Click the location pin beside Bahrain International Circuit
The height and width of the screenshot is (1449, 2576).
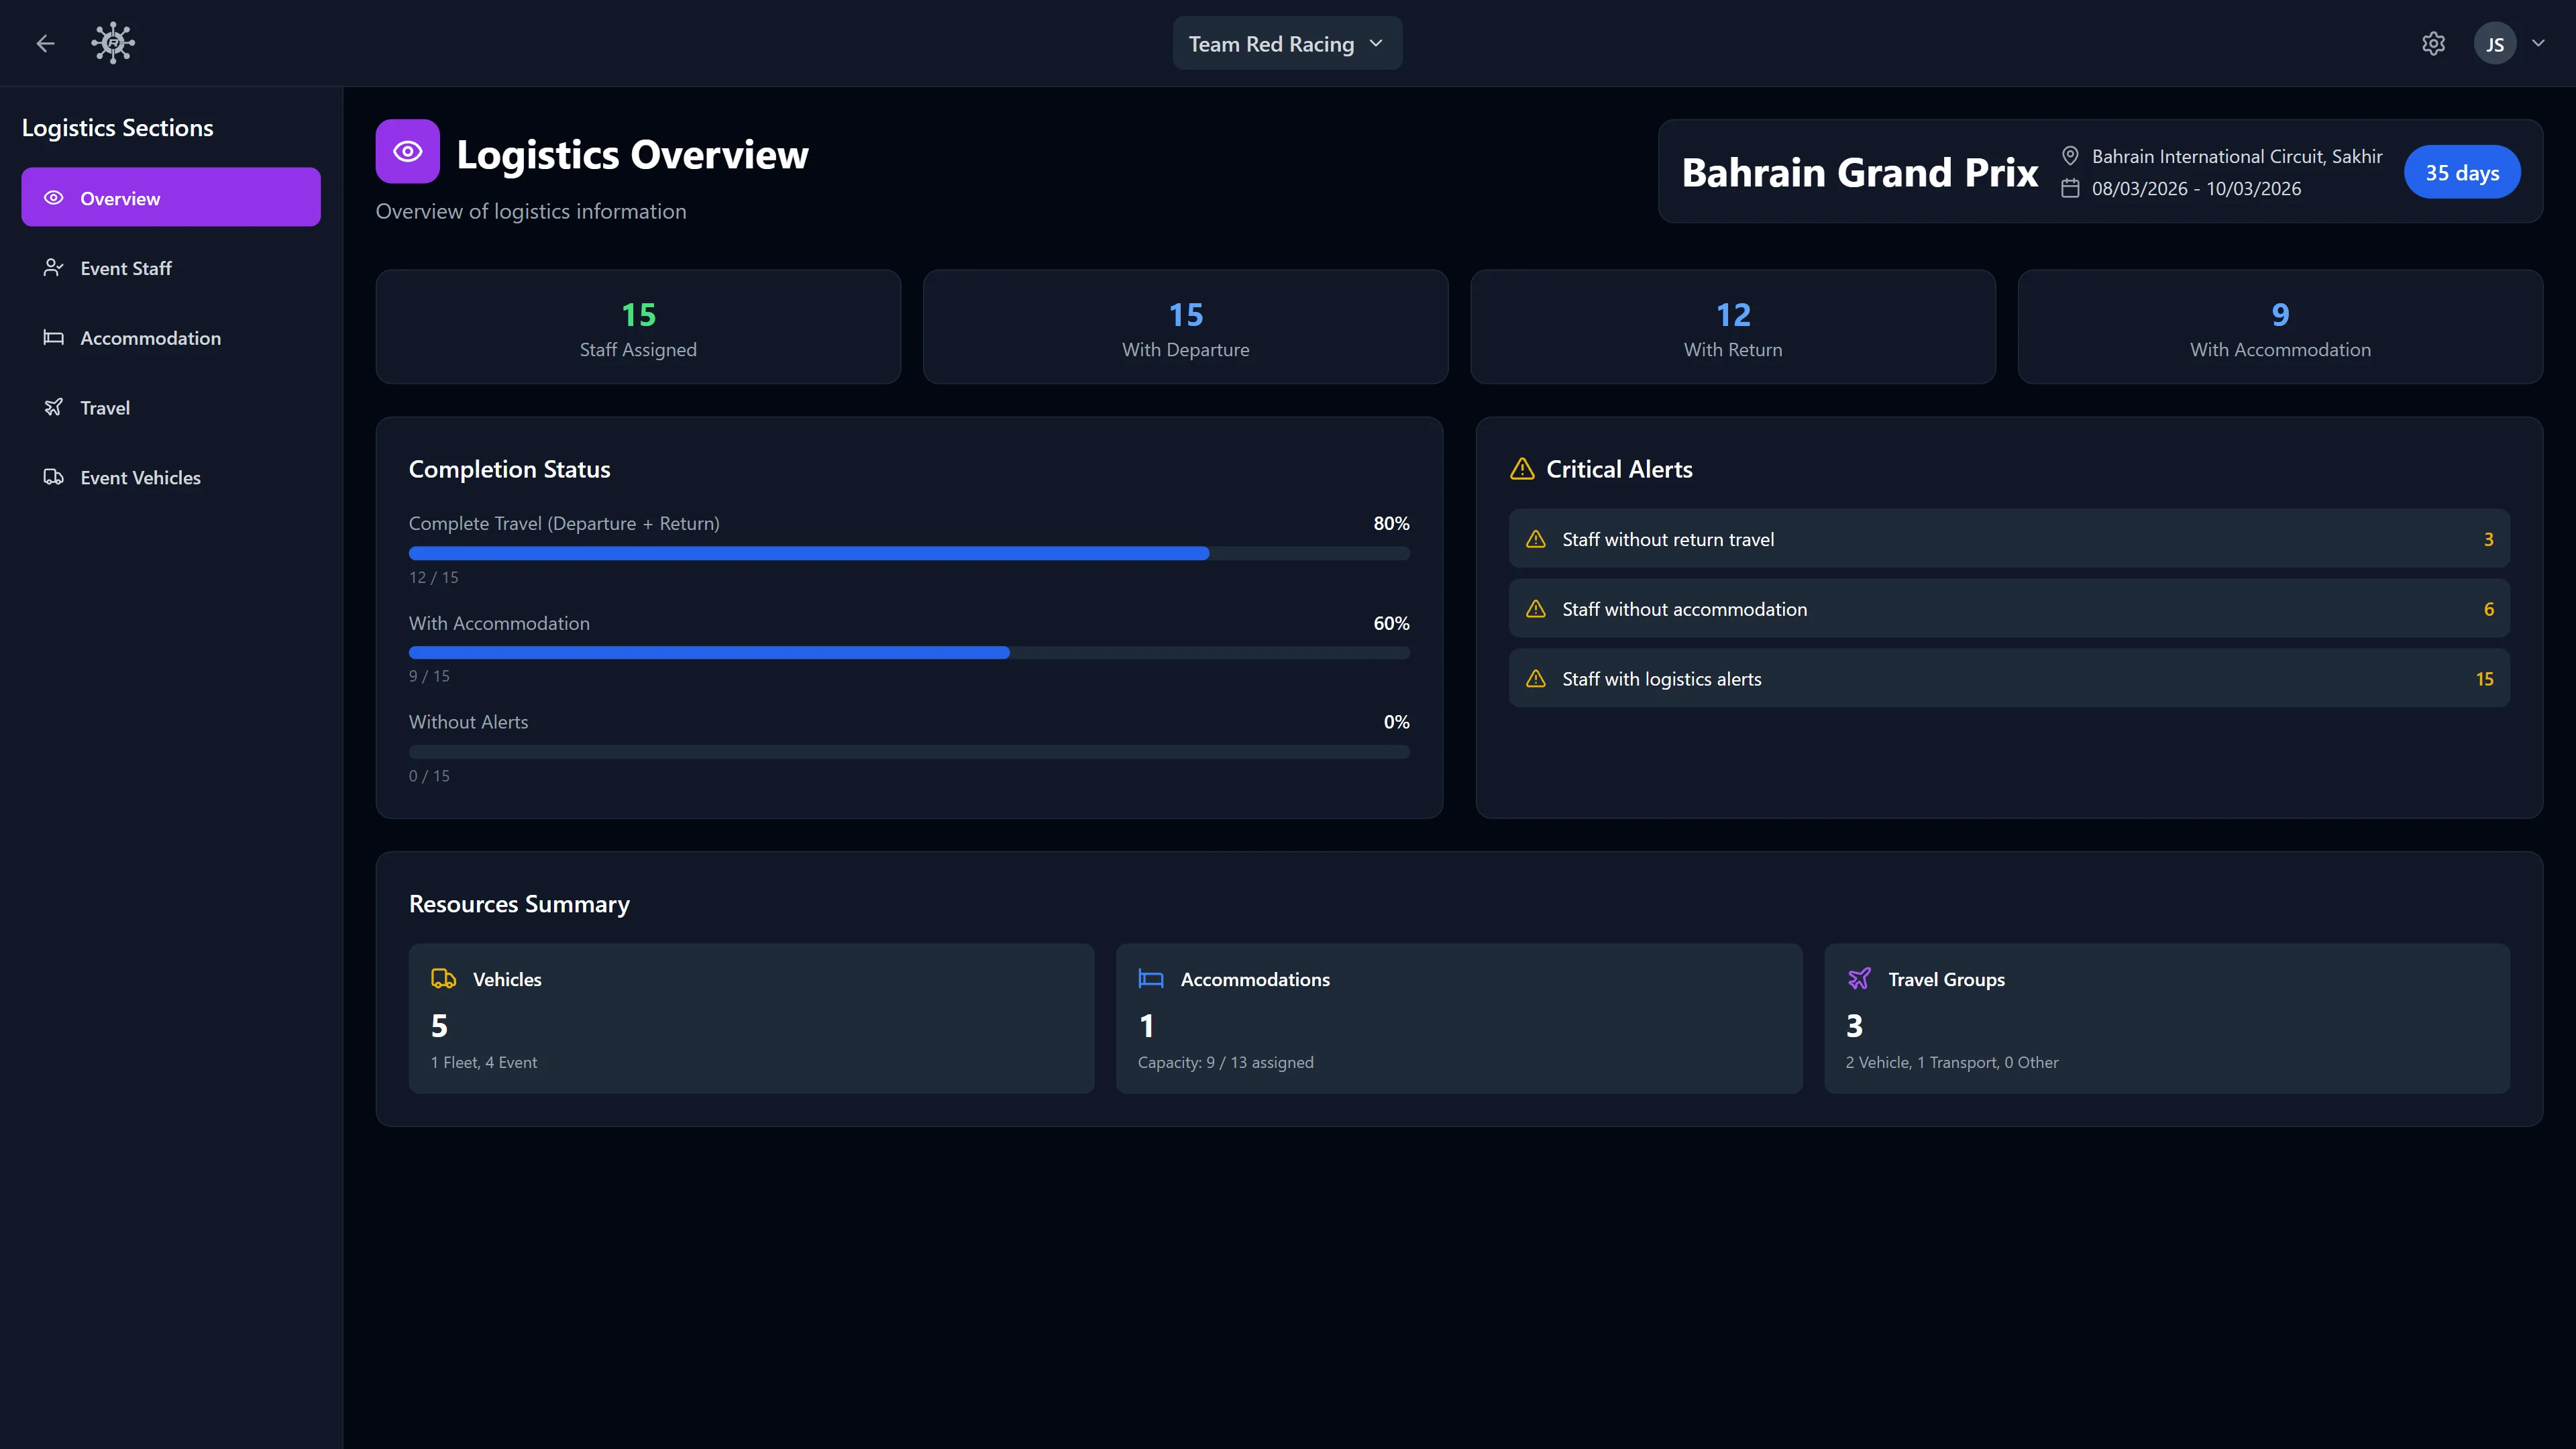click(x=2070, y=156)
